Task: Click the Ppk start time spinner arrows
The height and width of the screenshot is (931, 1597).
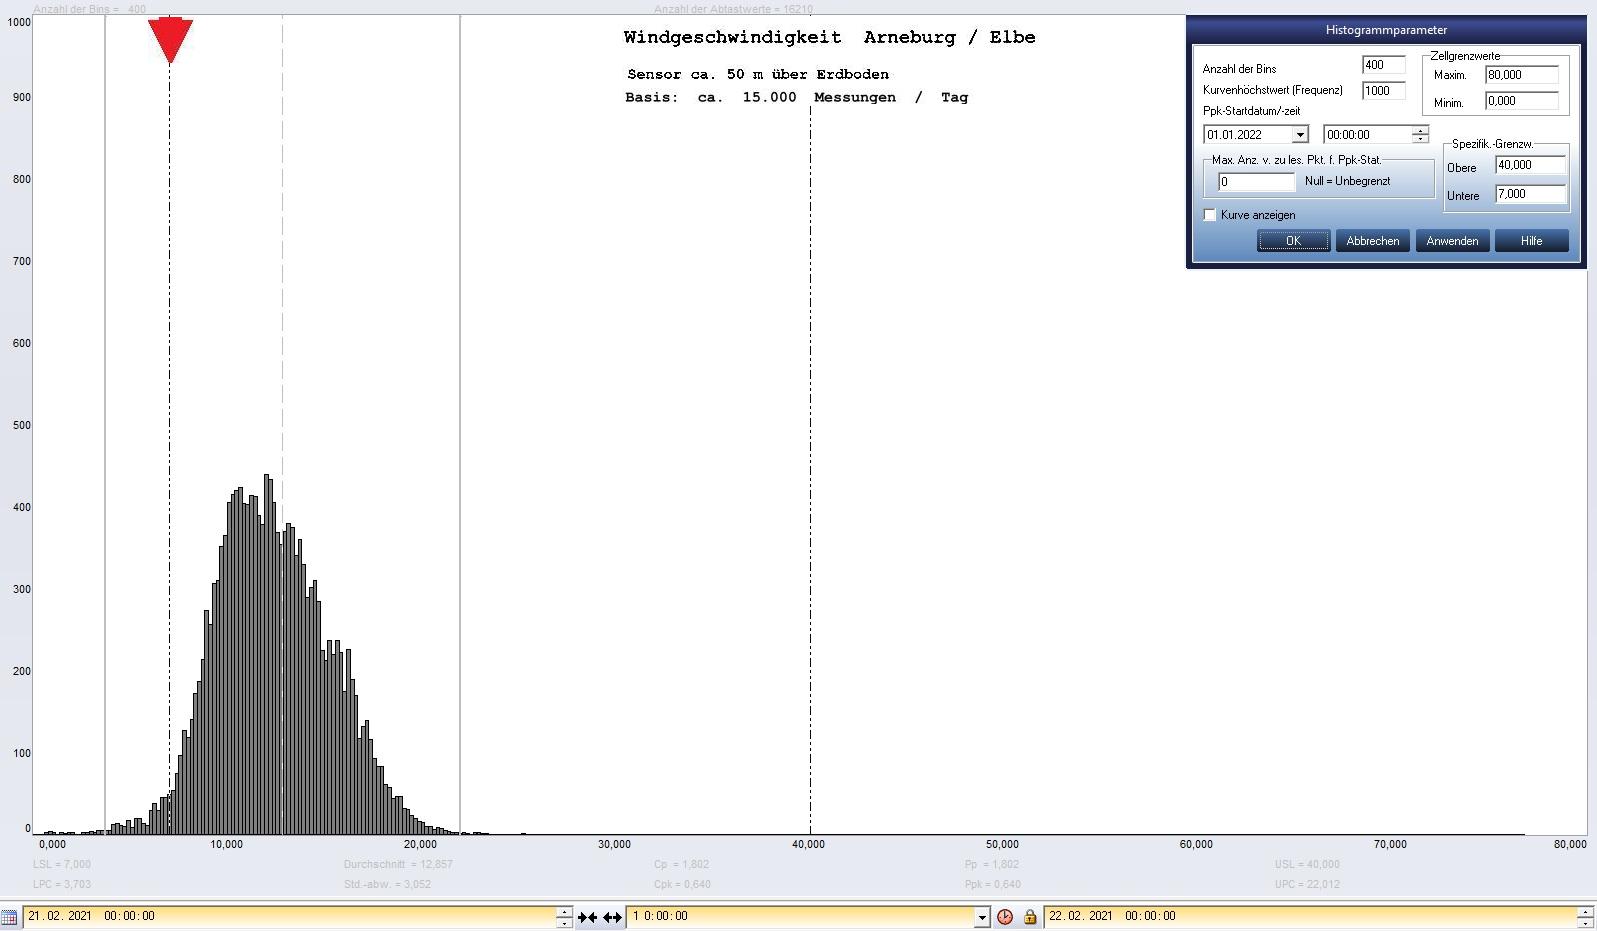Action: pos(1420,135)
